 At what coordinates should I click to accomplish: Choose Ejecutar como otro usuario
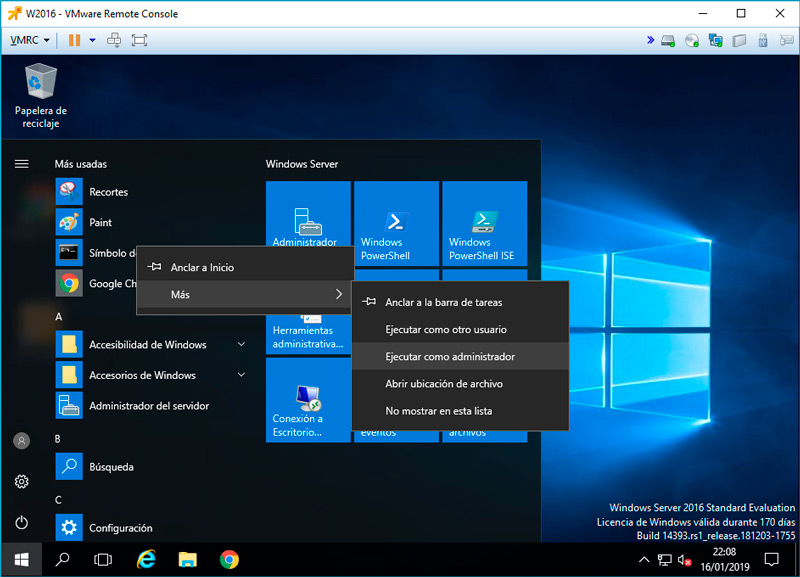pos(460,330)
